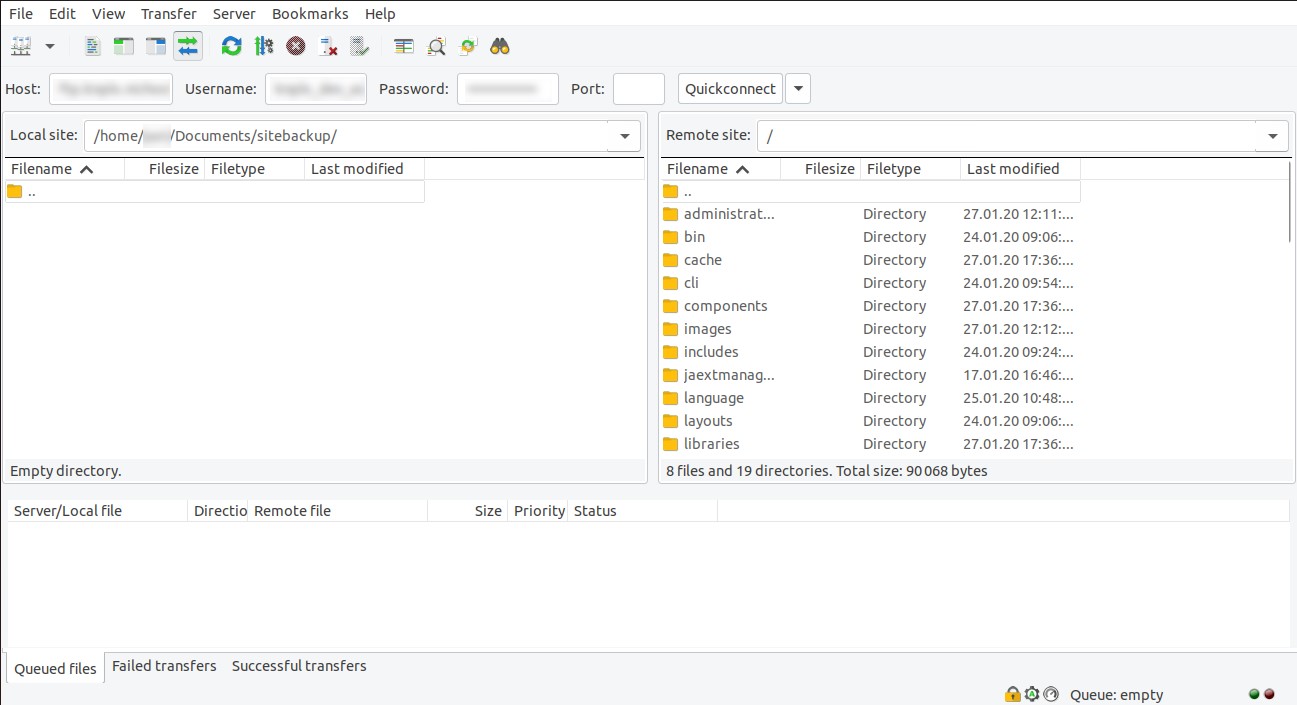This screenshot has width=1297, height=705.
Task: Select the includes remote folder
Action: pos(871,352)
